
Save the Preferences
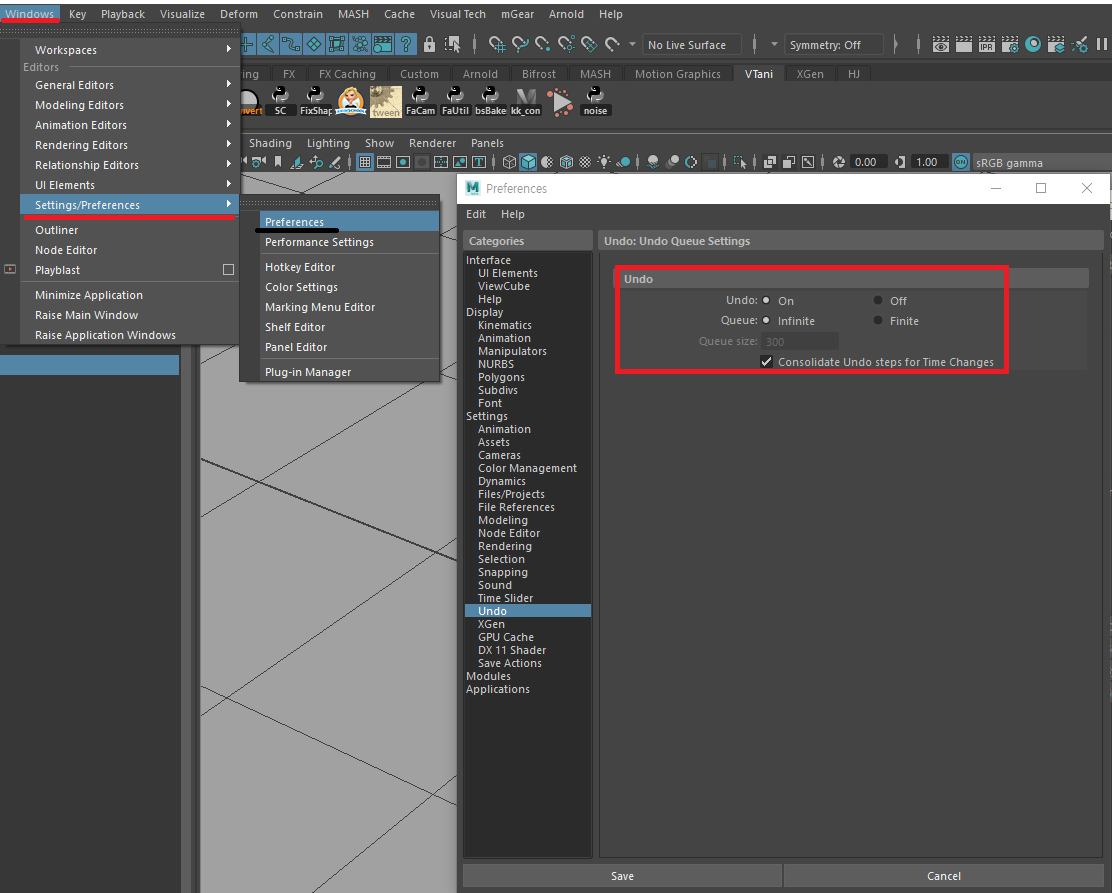622,876
